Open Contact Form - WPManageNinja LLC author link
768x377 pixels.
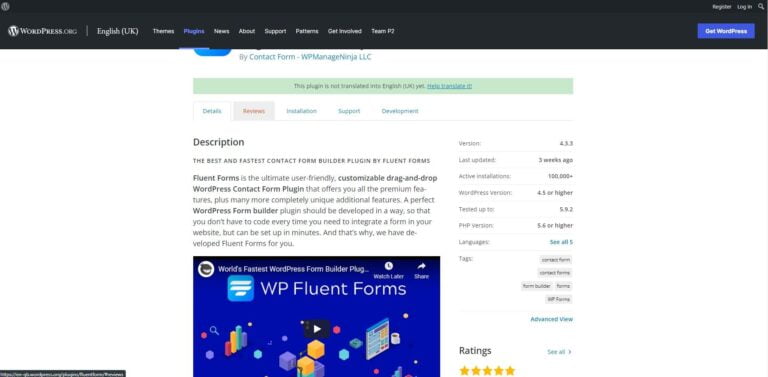point(310,57)
